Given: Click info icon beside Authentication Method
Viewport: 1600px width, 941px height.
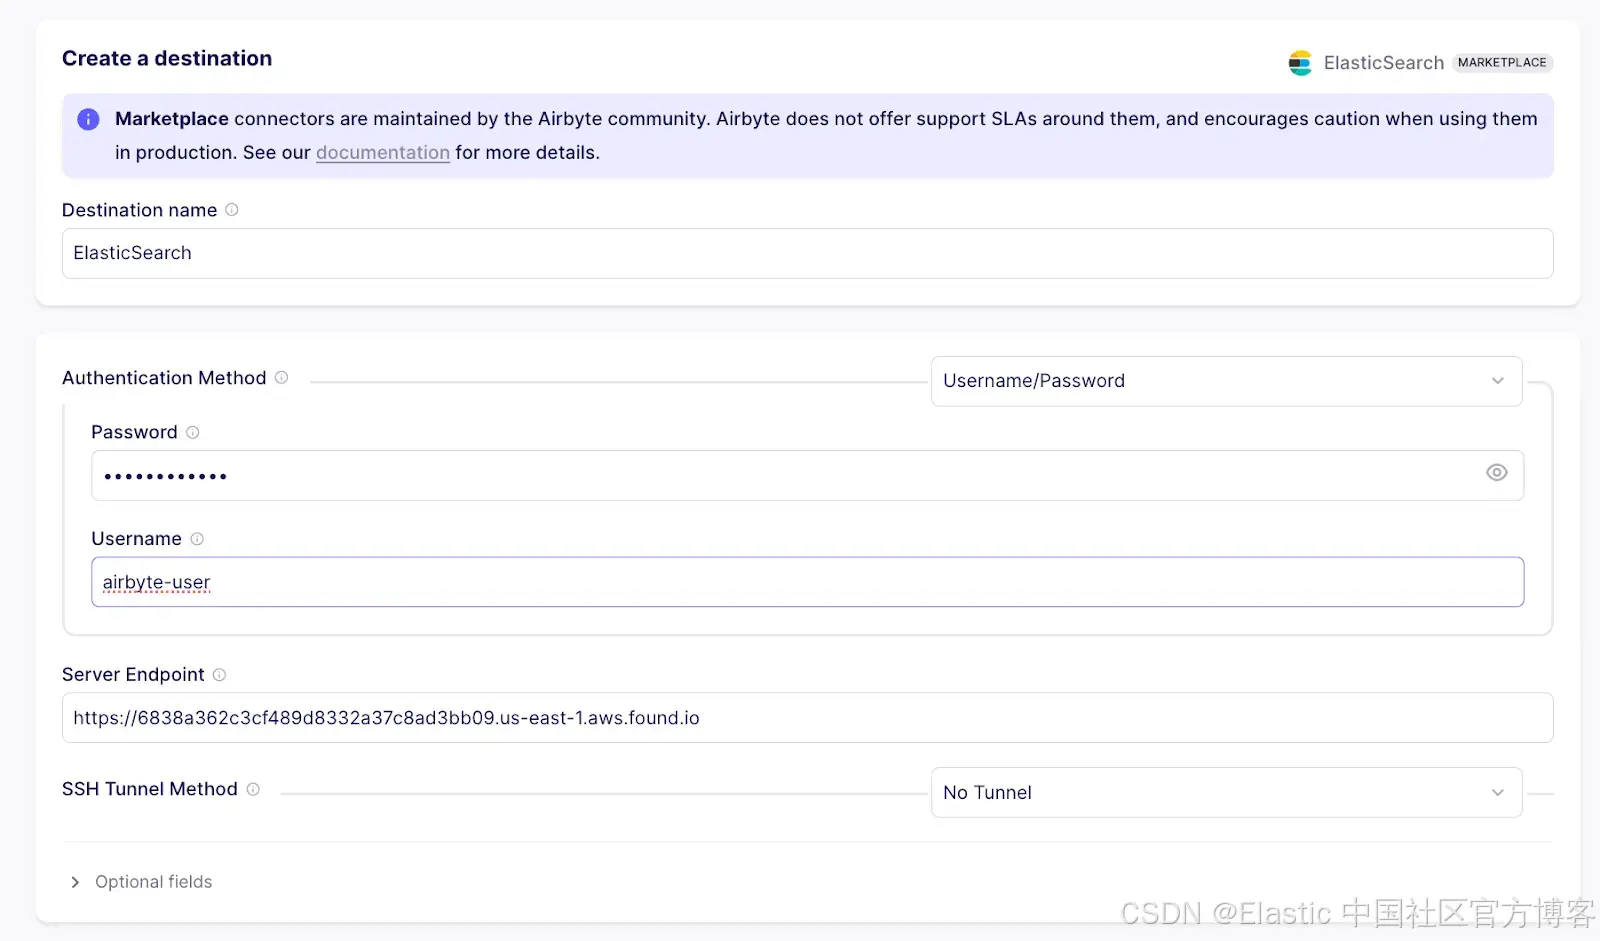Looking at the screenshot, I should click(282, 378).
